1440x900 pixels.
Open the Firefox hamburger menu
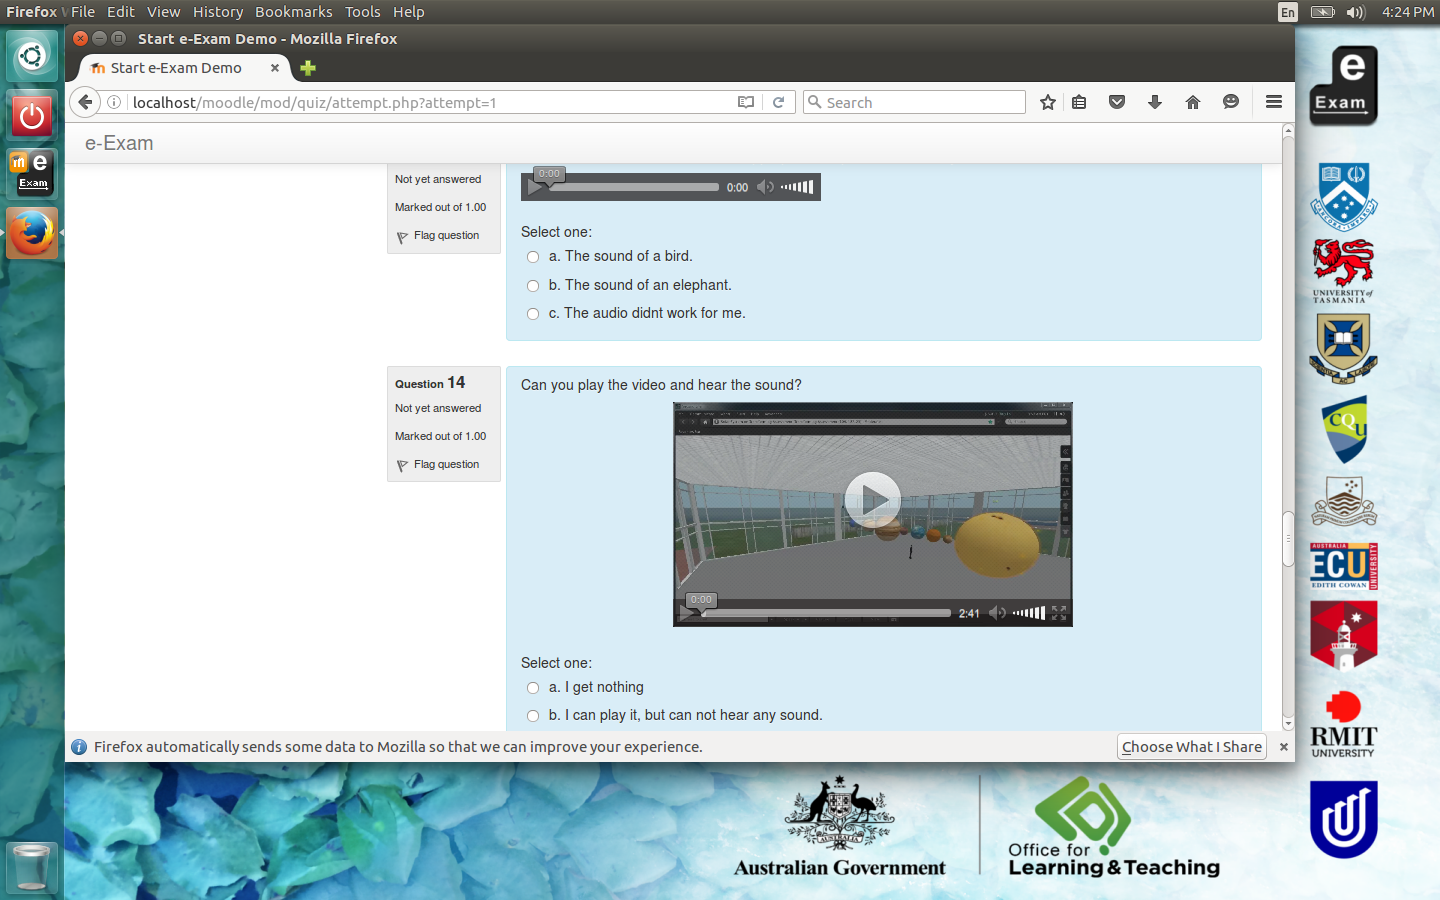point(1273,102)
